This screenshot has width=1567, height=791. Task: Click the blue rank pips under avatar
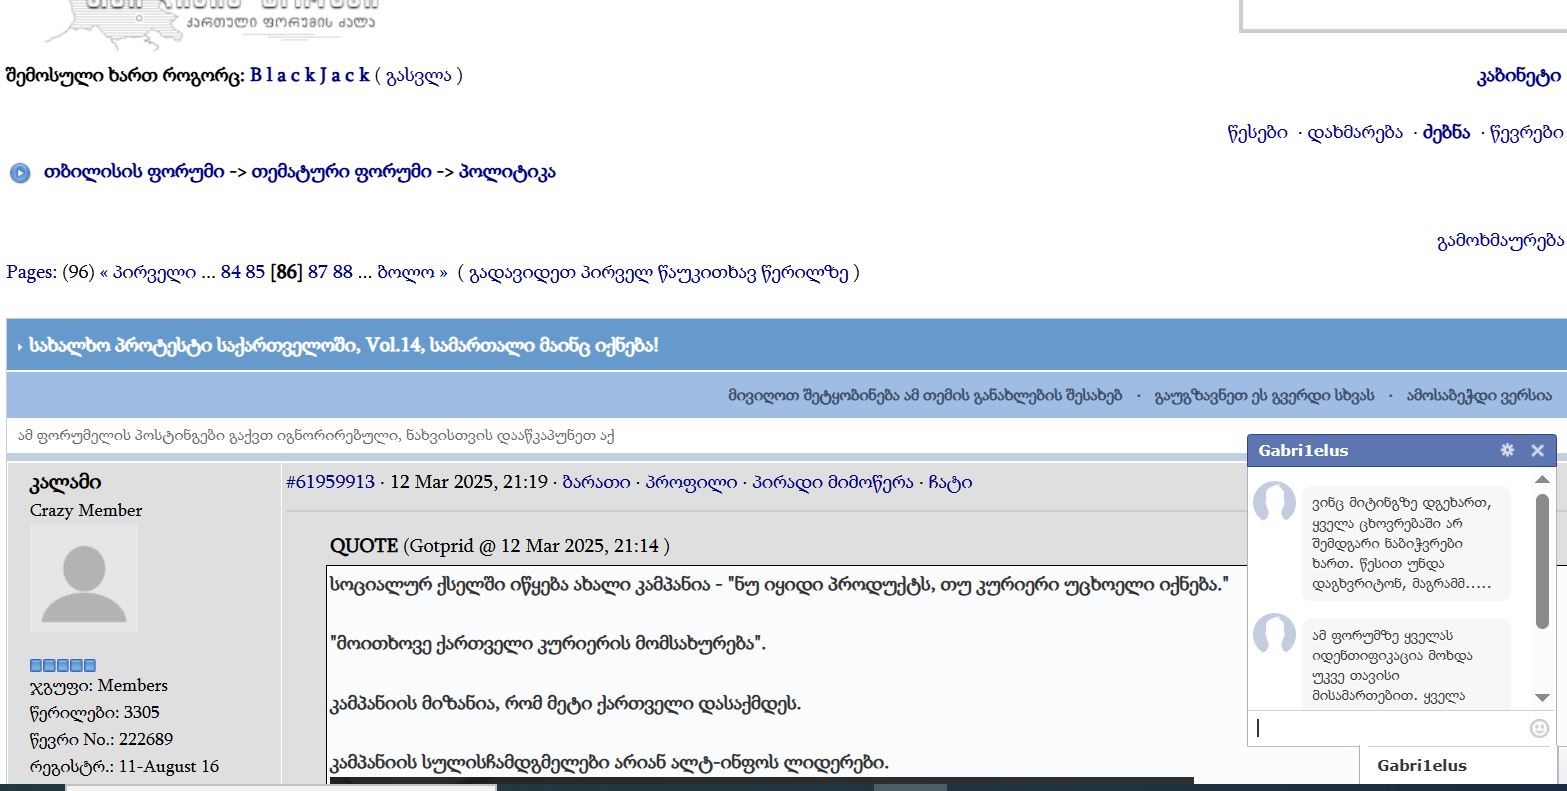click(x=63, y=665)
